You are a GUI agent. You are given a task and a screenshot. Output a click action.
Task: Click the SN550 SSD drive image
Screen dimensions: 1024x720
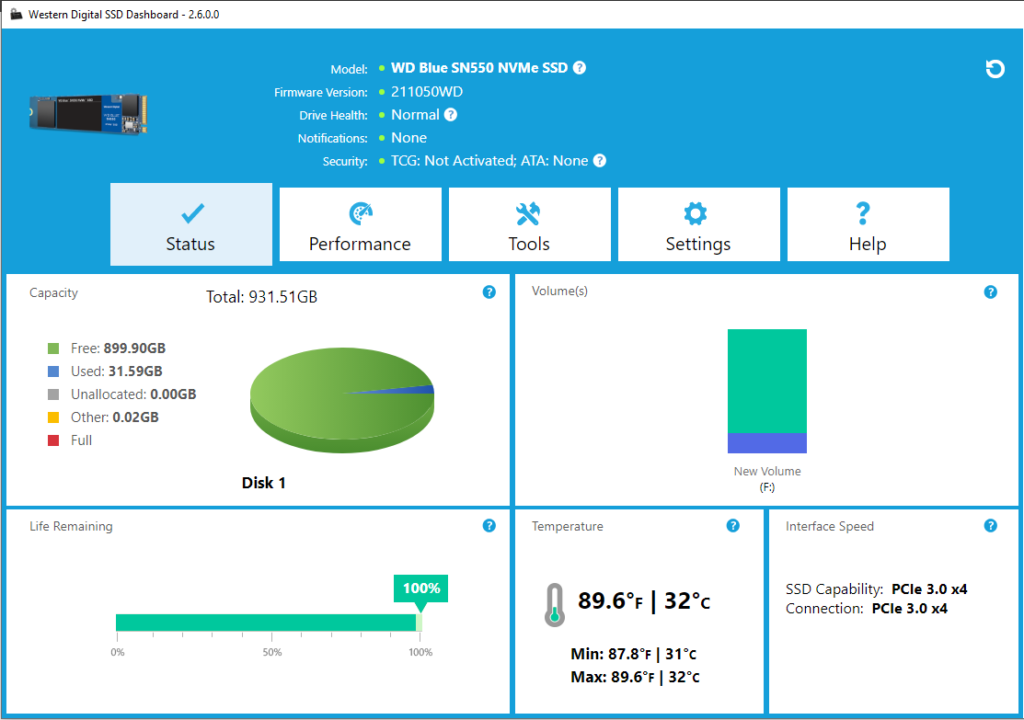coord(88,114)
